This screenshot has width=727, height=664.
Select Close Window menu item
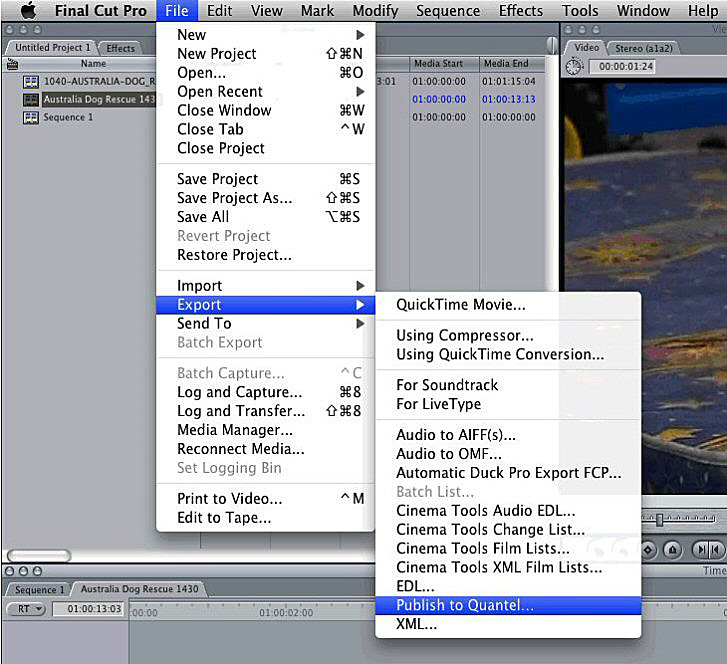266,110
